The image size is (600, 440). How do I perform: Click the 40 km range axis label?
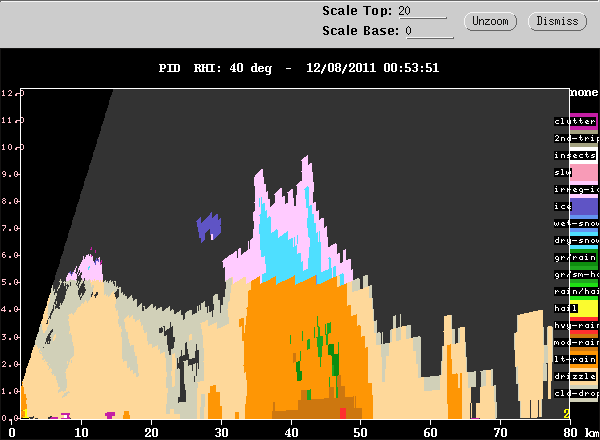pos(291,433)
